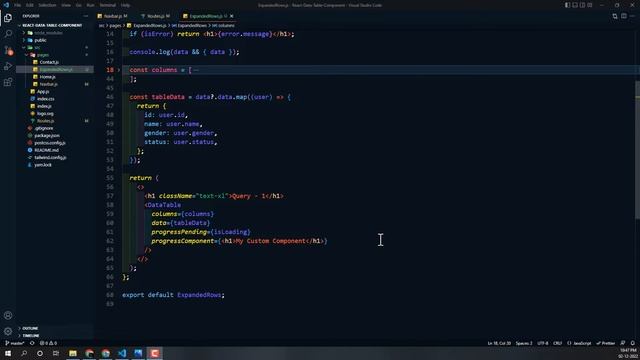Open postcss.config.js file
The height and width of the screenshot is (360, 640).
pyautogui.click(x=49, y=143)
